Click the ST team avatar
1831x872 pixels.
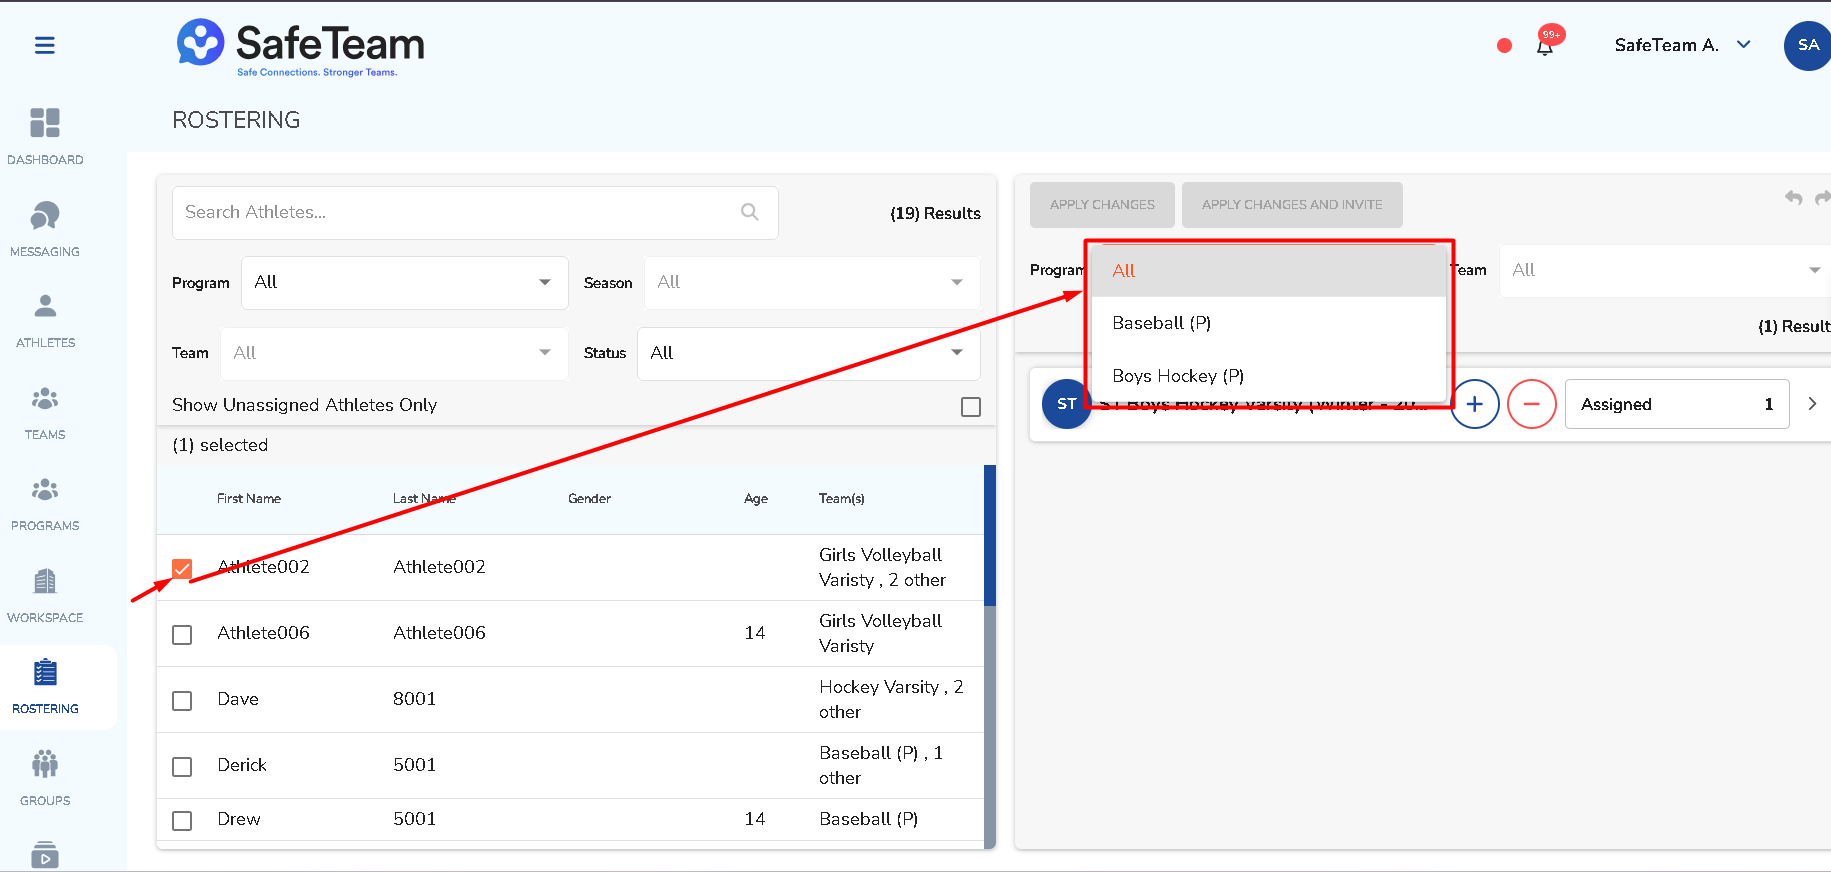tap(1066, 404)
